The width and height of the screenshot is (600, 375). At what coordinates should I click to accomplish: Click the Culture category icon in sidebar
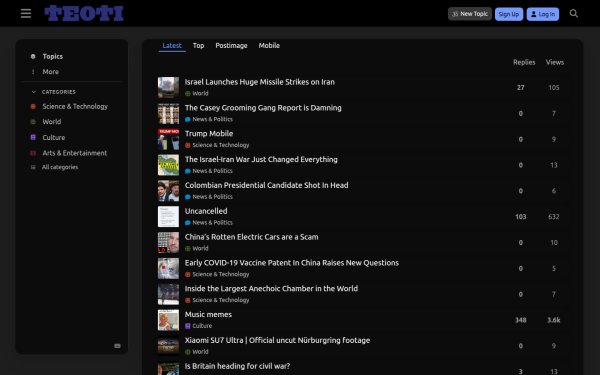click(x=33, y=137)
